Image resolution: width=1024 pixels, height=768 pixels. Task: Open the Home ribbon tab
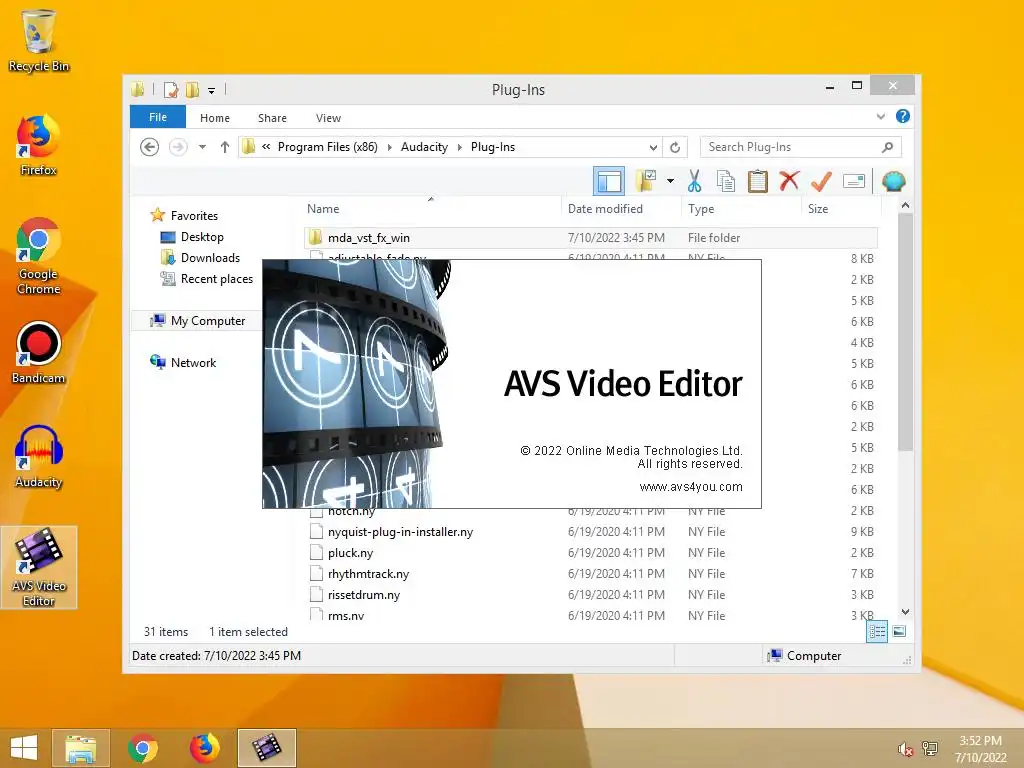coord(215,118)
